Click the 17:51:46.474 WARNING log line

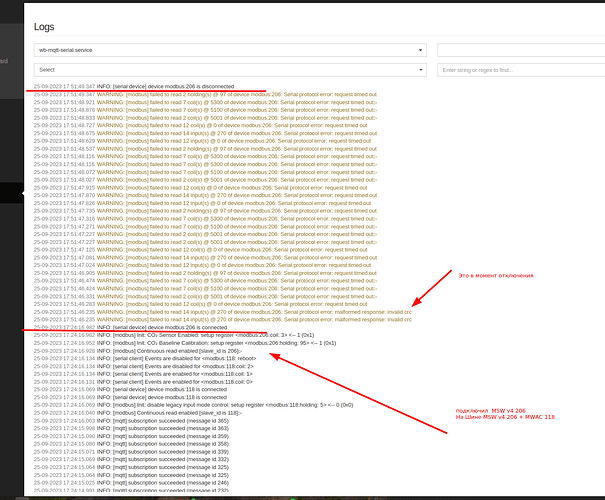click(x=205, y=280)
